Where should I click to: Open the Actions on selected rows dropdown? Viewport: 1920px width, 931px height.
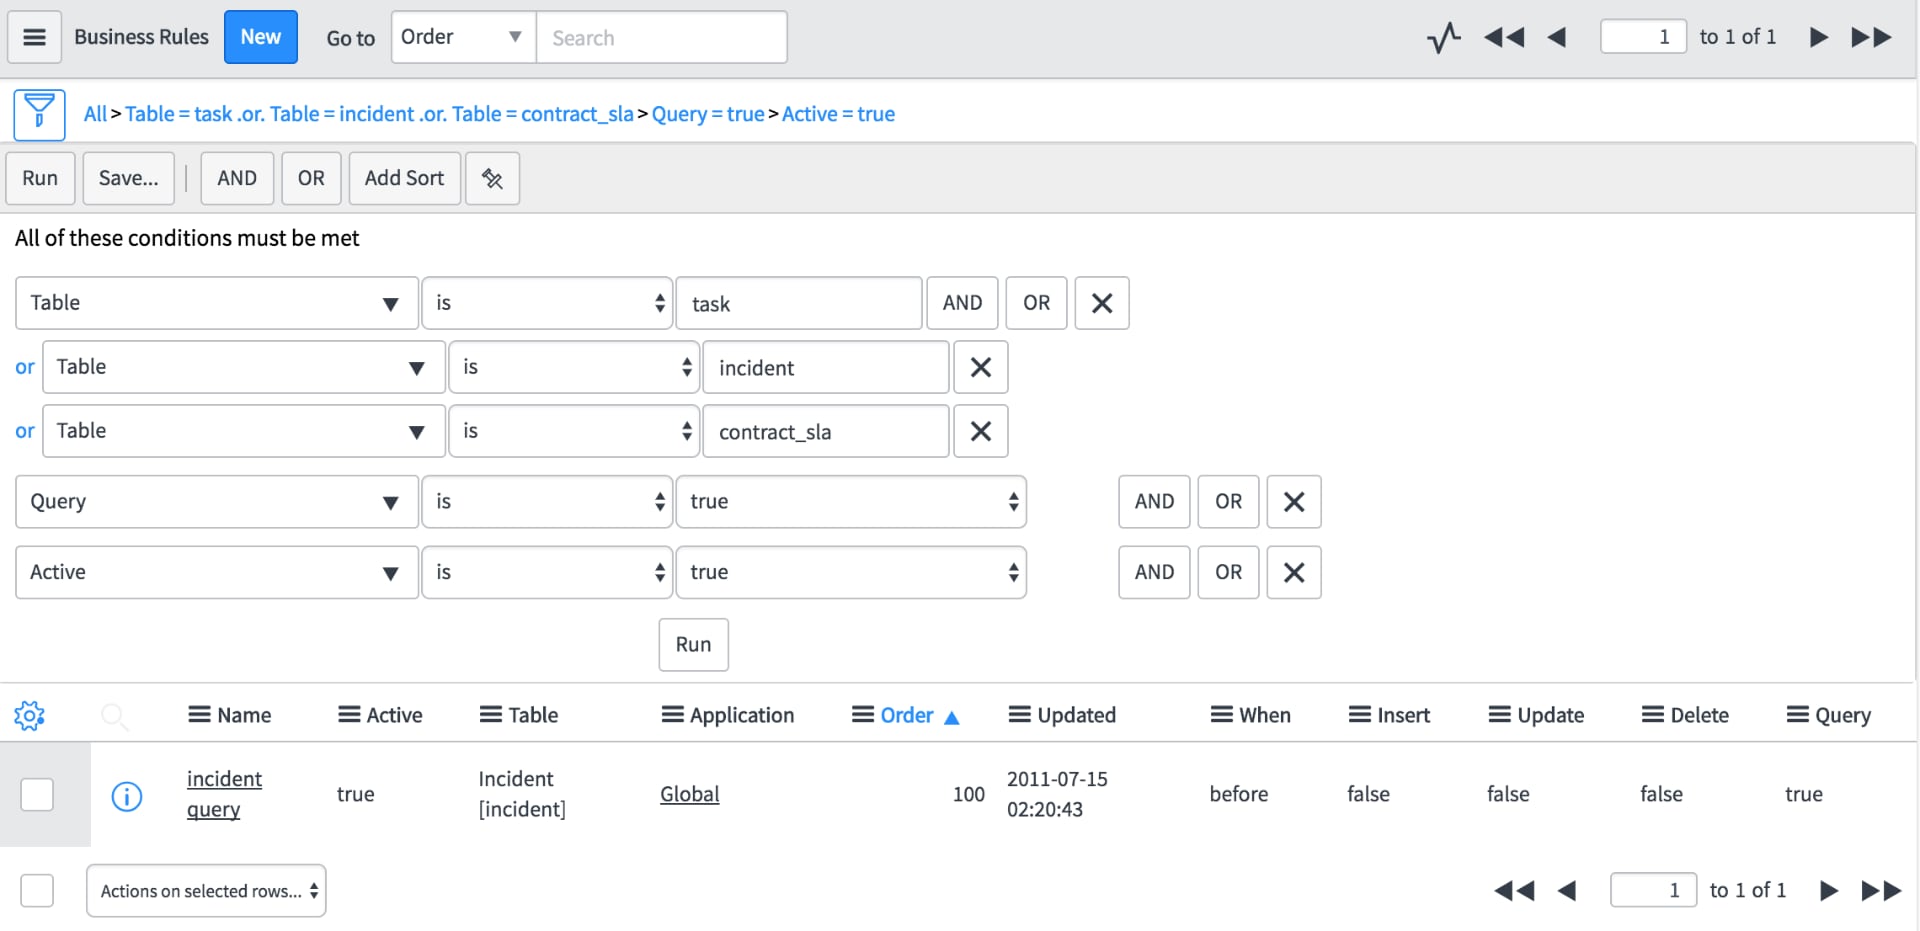[205, 889]
